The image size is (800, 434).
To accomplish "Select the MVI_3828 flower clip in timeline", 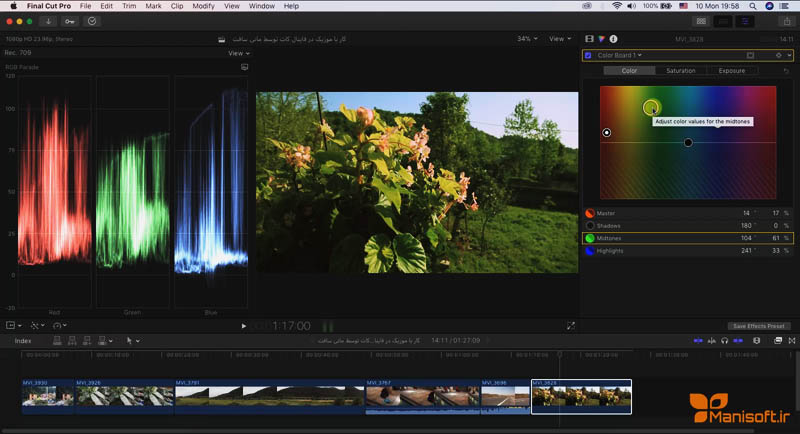I will [582, 396].
